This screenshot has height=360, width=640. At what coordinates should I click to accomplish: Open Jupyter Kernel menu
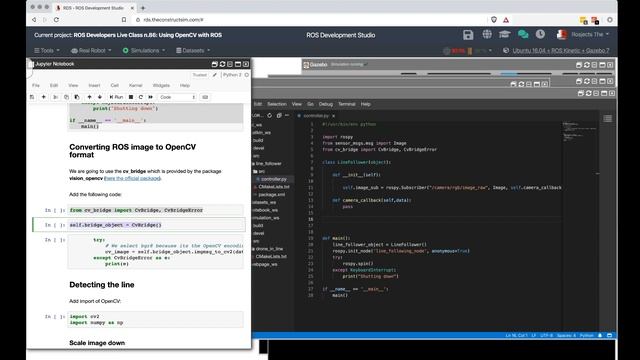tap(136, 85)
